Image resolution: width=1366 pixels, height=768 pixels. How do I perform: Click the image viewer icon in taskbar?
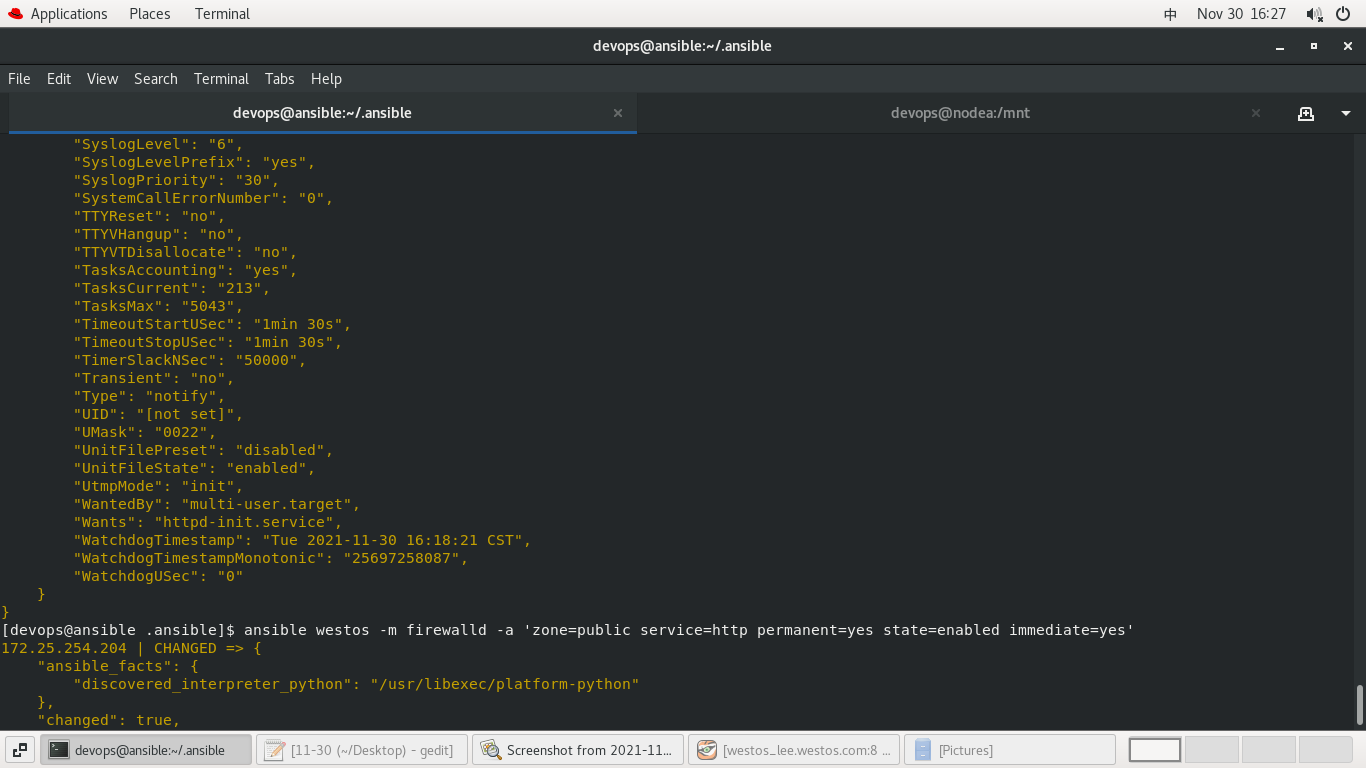pos(491,750)
